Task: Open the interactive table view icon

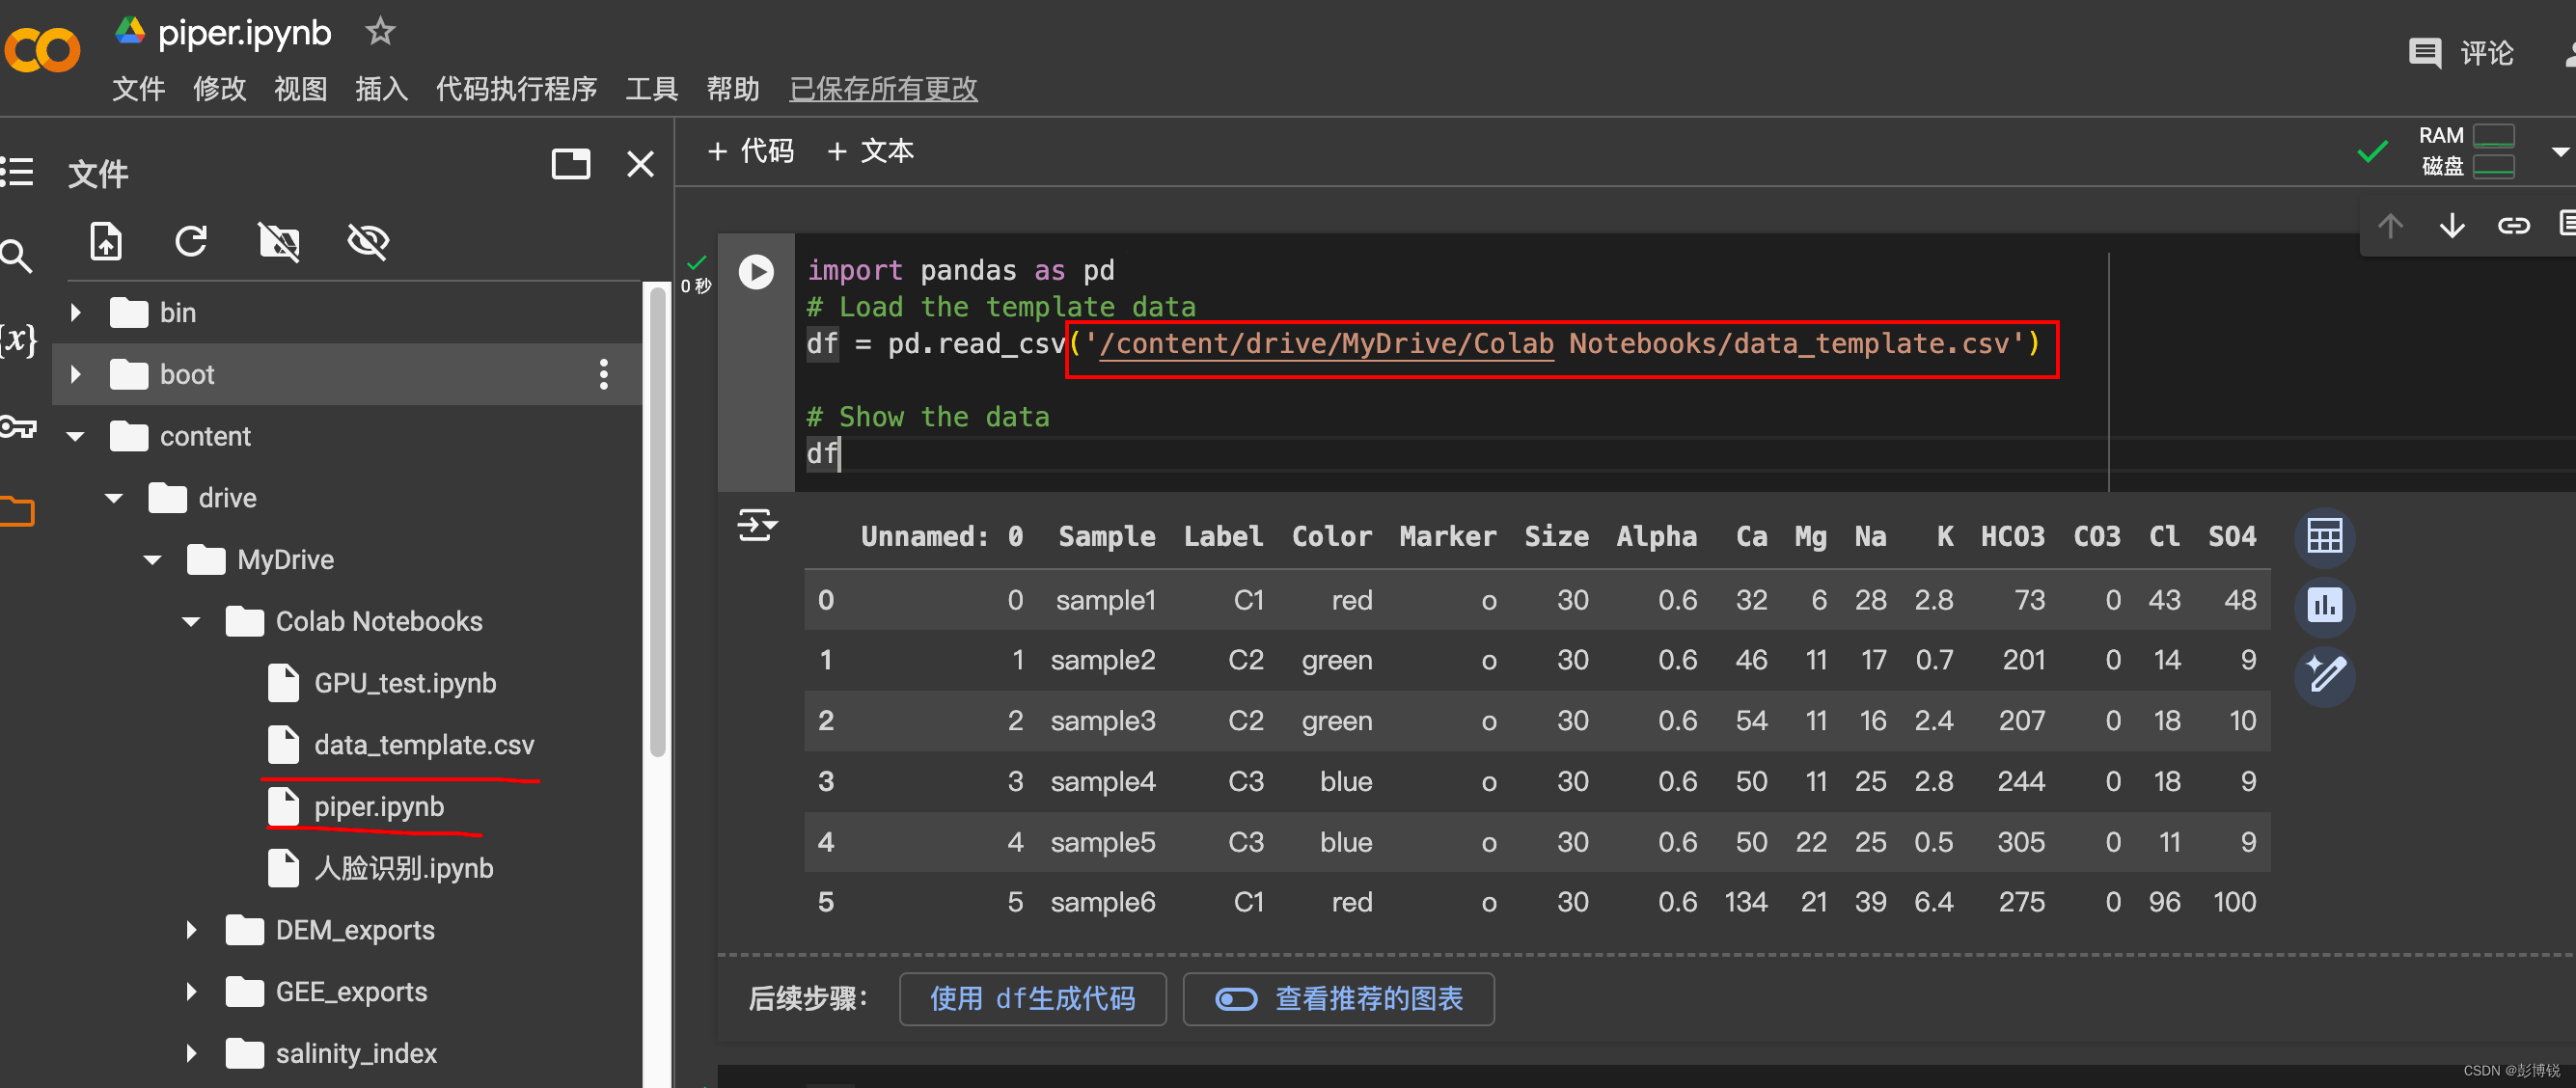Action: (2325, 536)
